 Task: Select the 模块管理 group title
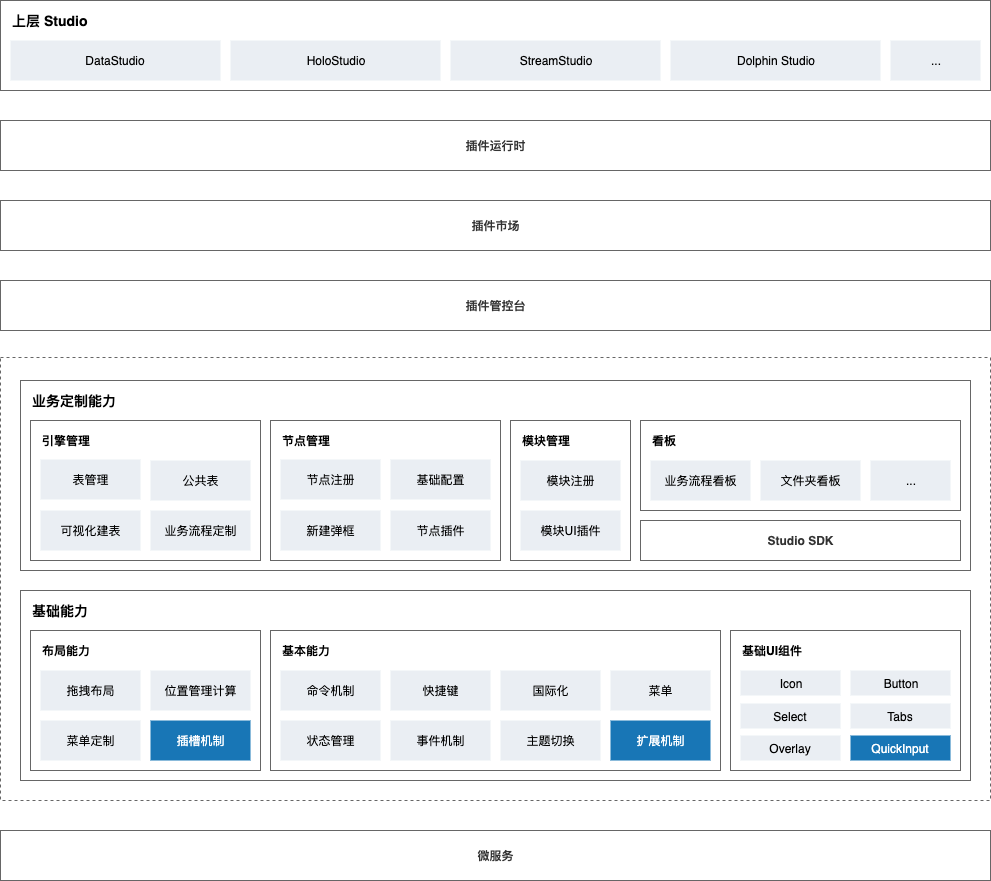coord(546,440)
